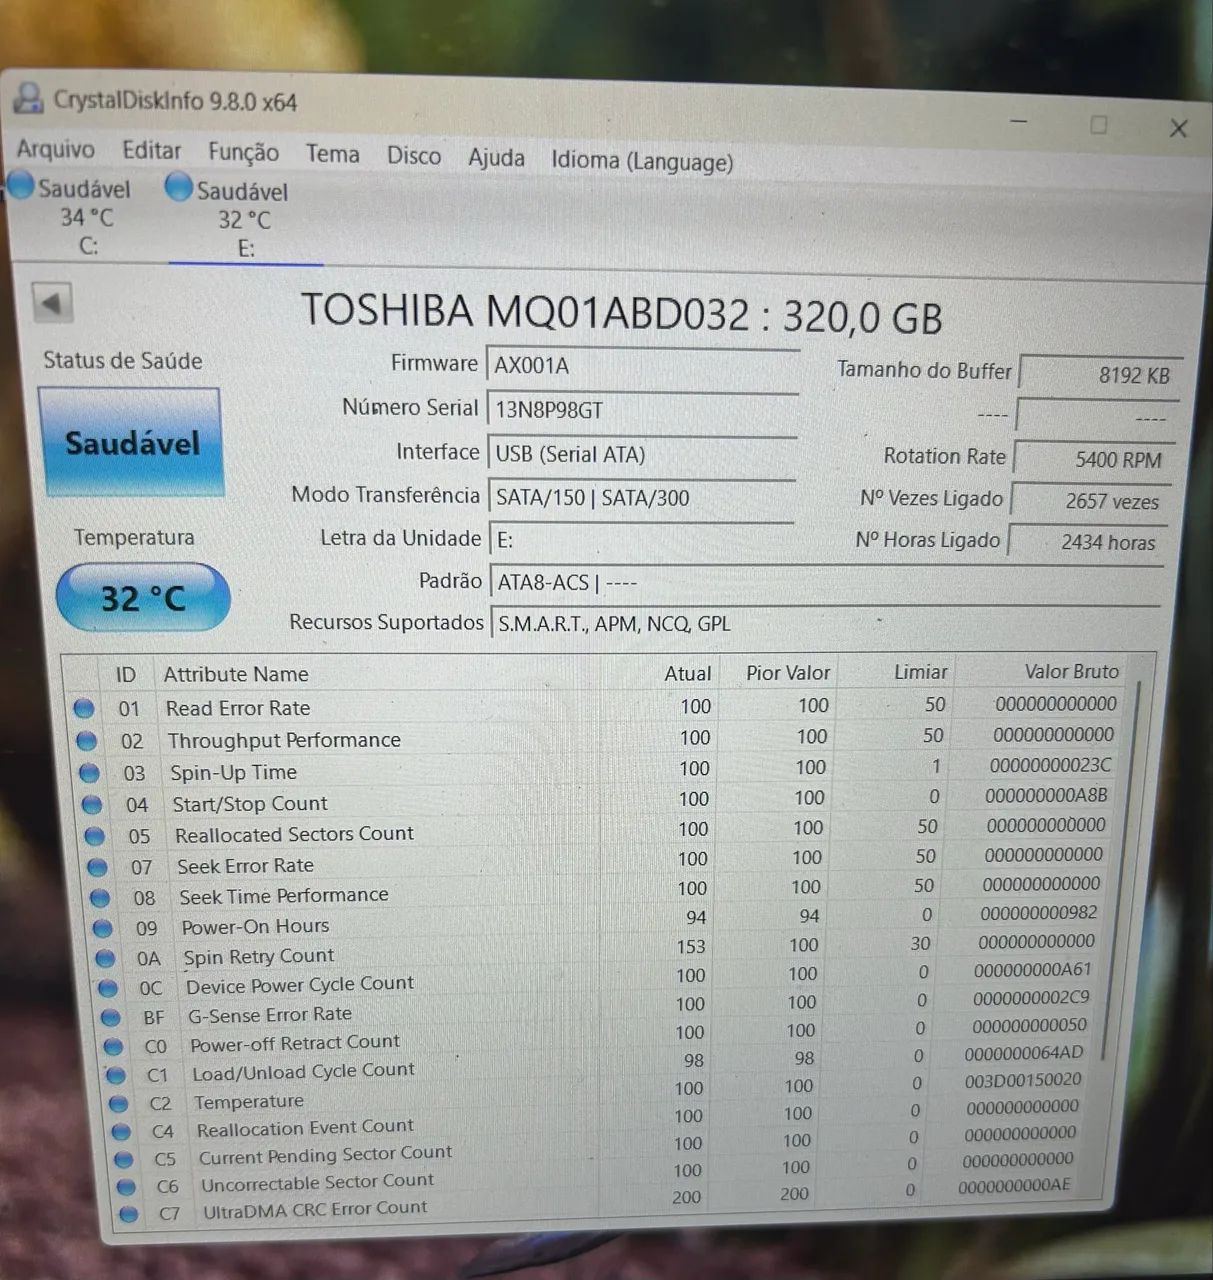Click status dot of Seek Time Performance row
Viewport: 1213px width, 1280px height.
tap(100, 898)
